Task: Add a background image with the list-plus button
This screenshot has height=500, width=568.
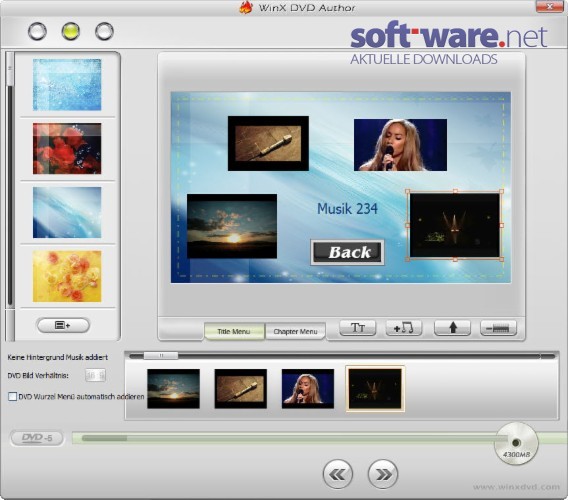Action: click(63, 325)
